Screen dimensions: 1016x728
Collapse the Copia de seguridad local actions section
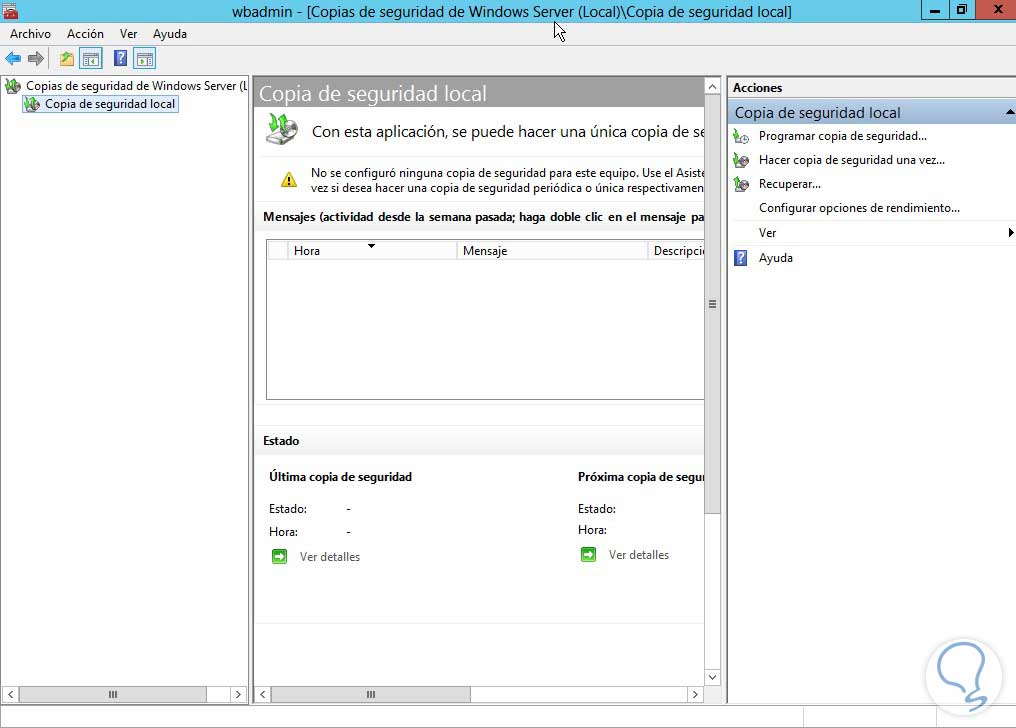[x=1010, y=113]
